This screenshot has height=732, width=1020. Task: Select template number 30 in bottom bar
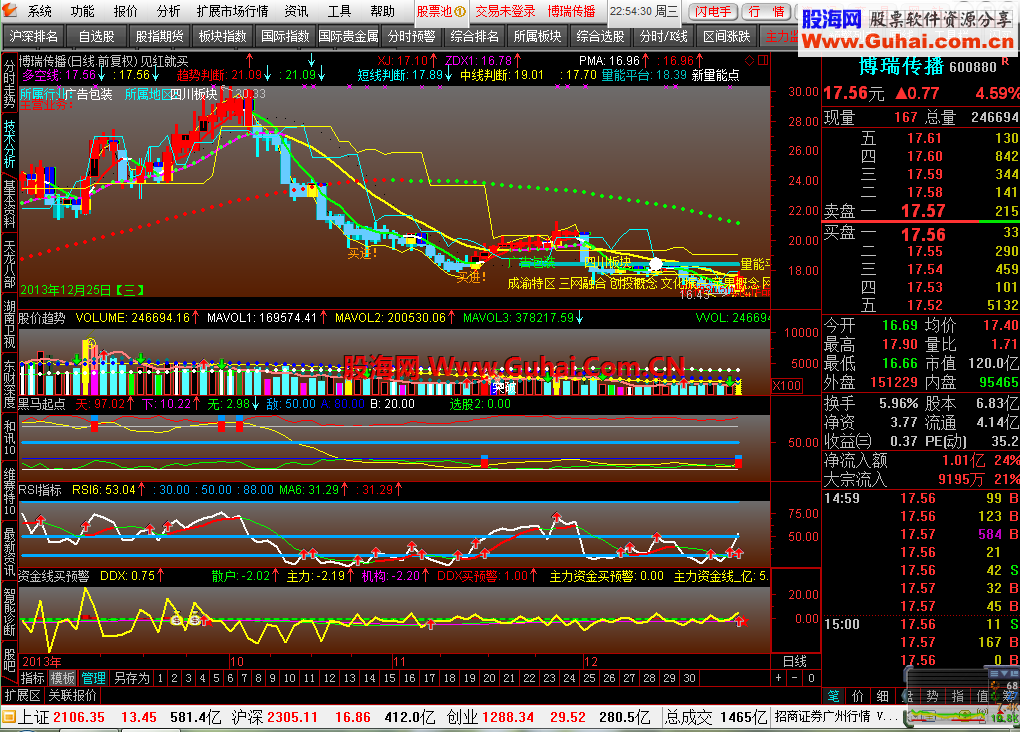[690, 678]
